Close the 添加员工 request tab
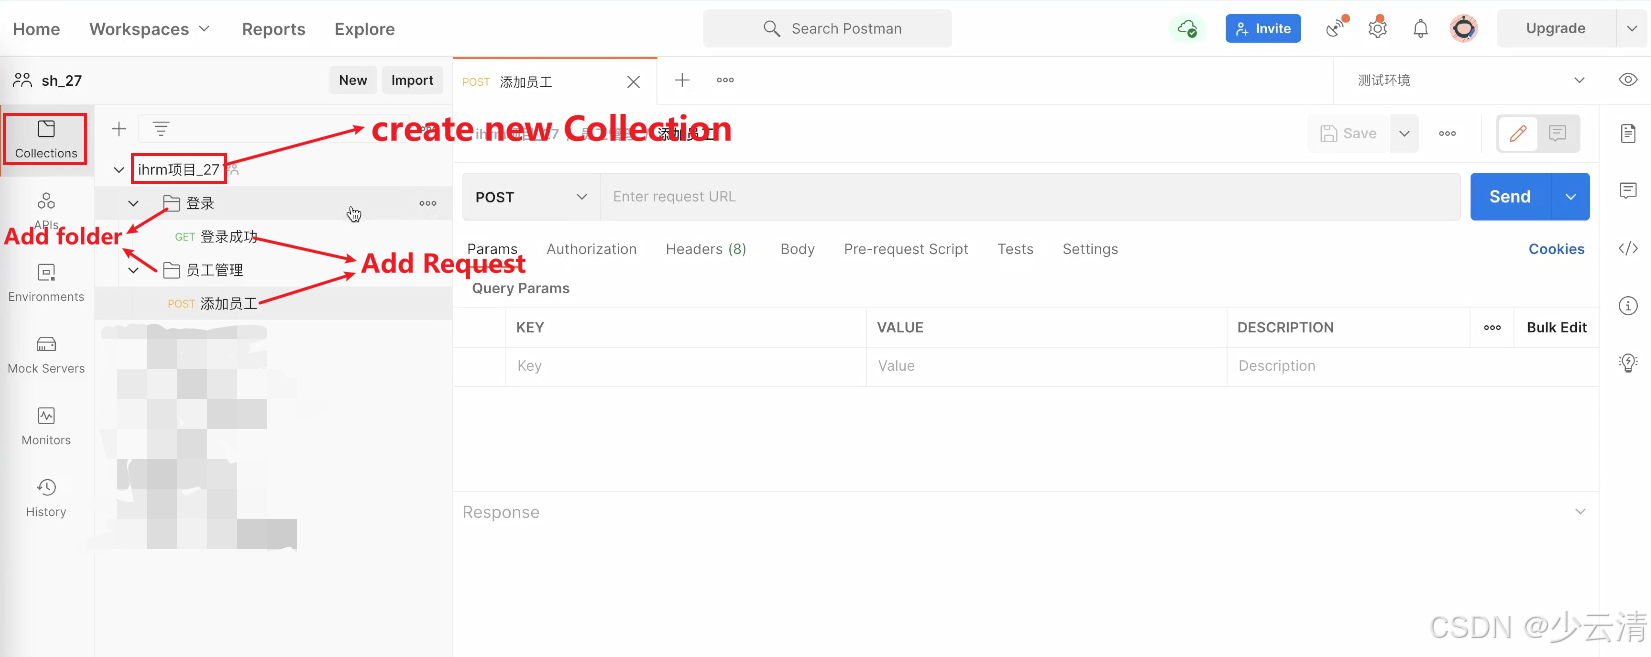Screen dimensions: 1651x657 (633, 82)
